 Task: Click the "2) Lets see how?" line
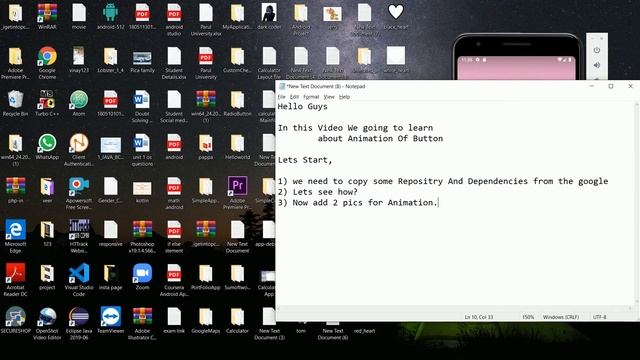pos(318,192)
